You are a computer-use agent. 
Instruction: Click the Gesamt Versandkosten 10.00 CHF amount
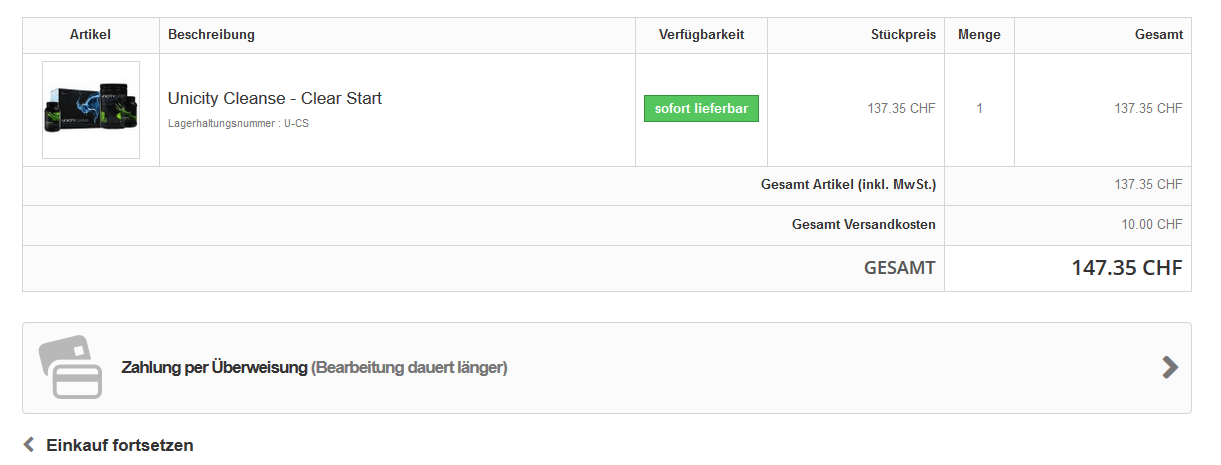point(1151,225)
